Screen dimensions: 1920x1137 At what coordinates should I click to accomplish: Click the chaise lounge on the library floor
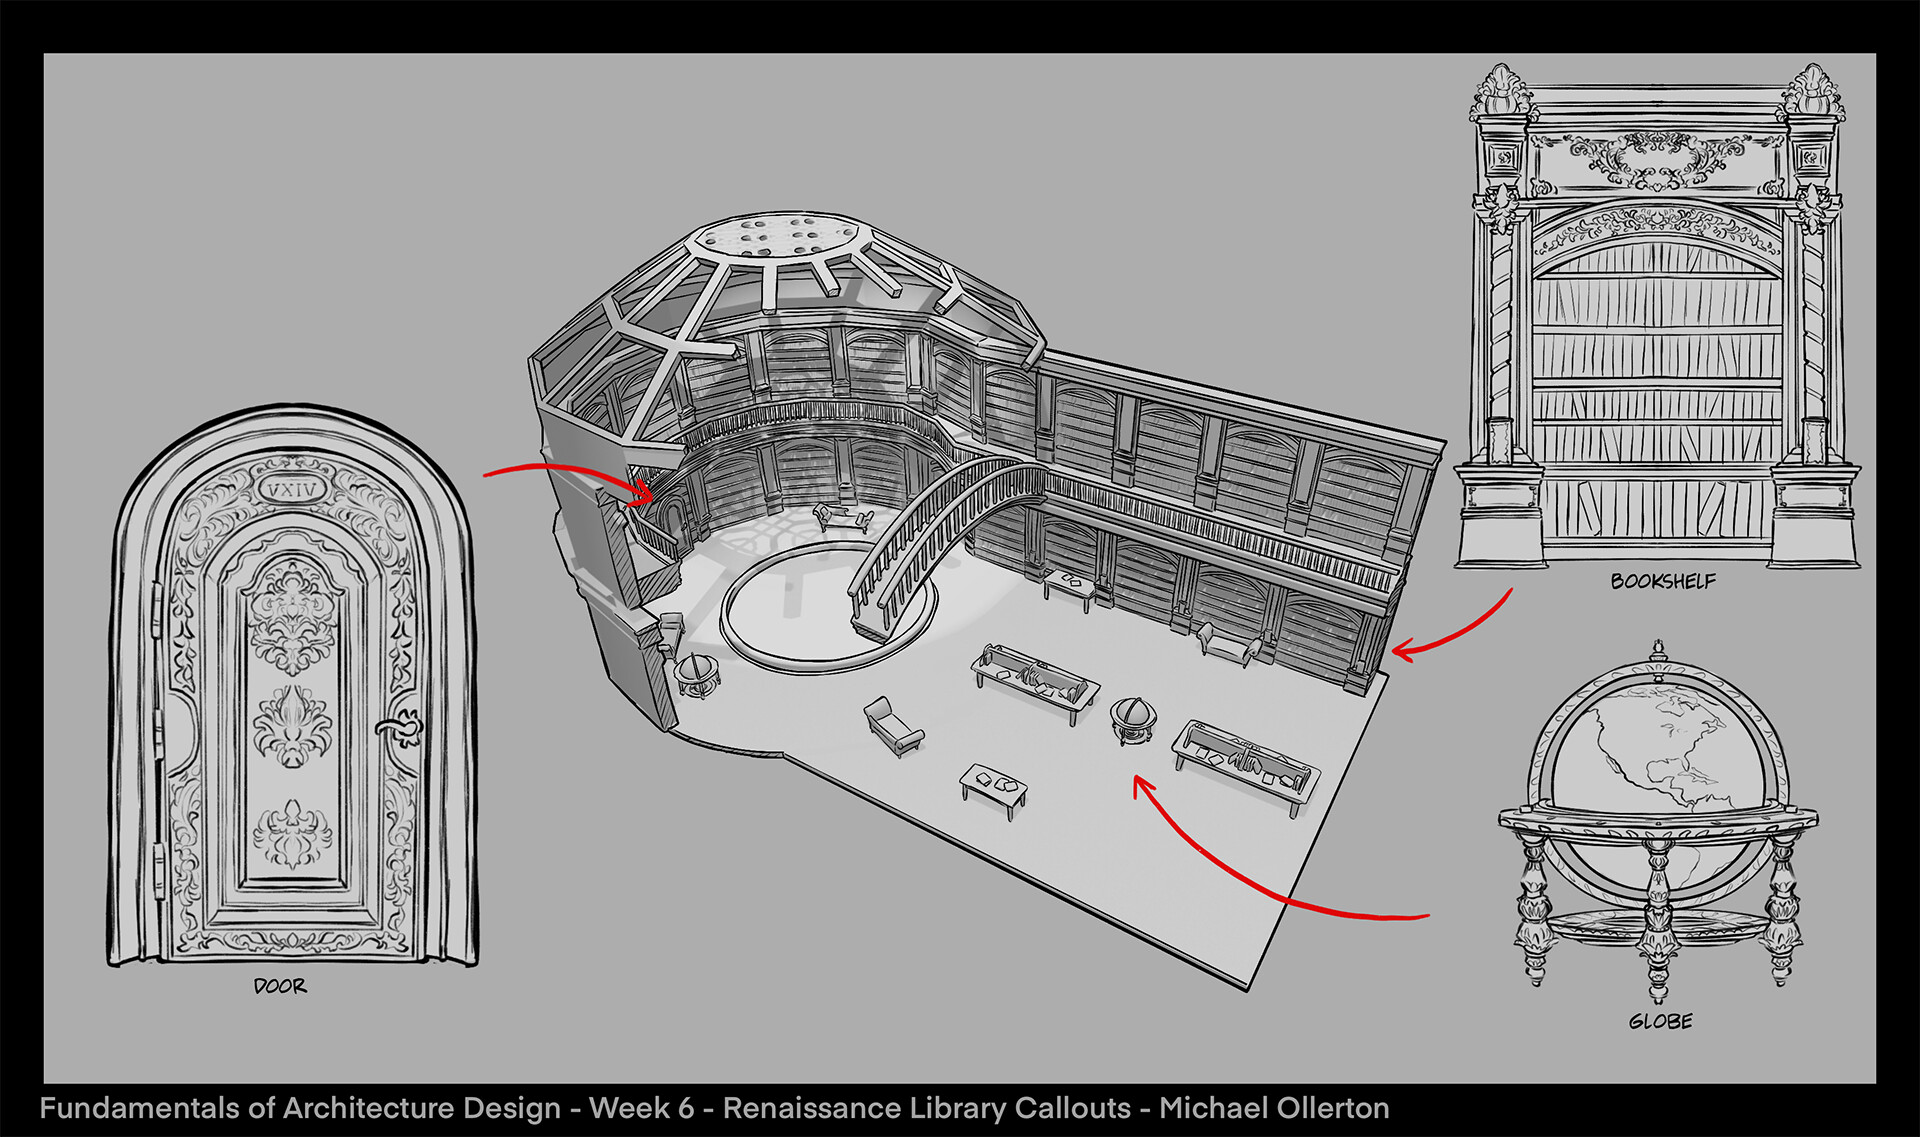(892, 726)
